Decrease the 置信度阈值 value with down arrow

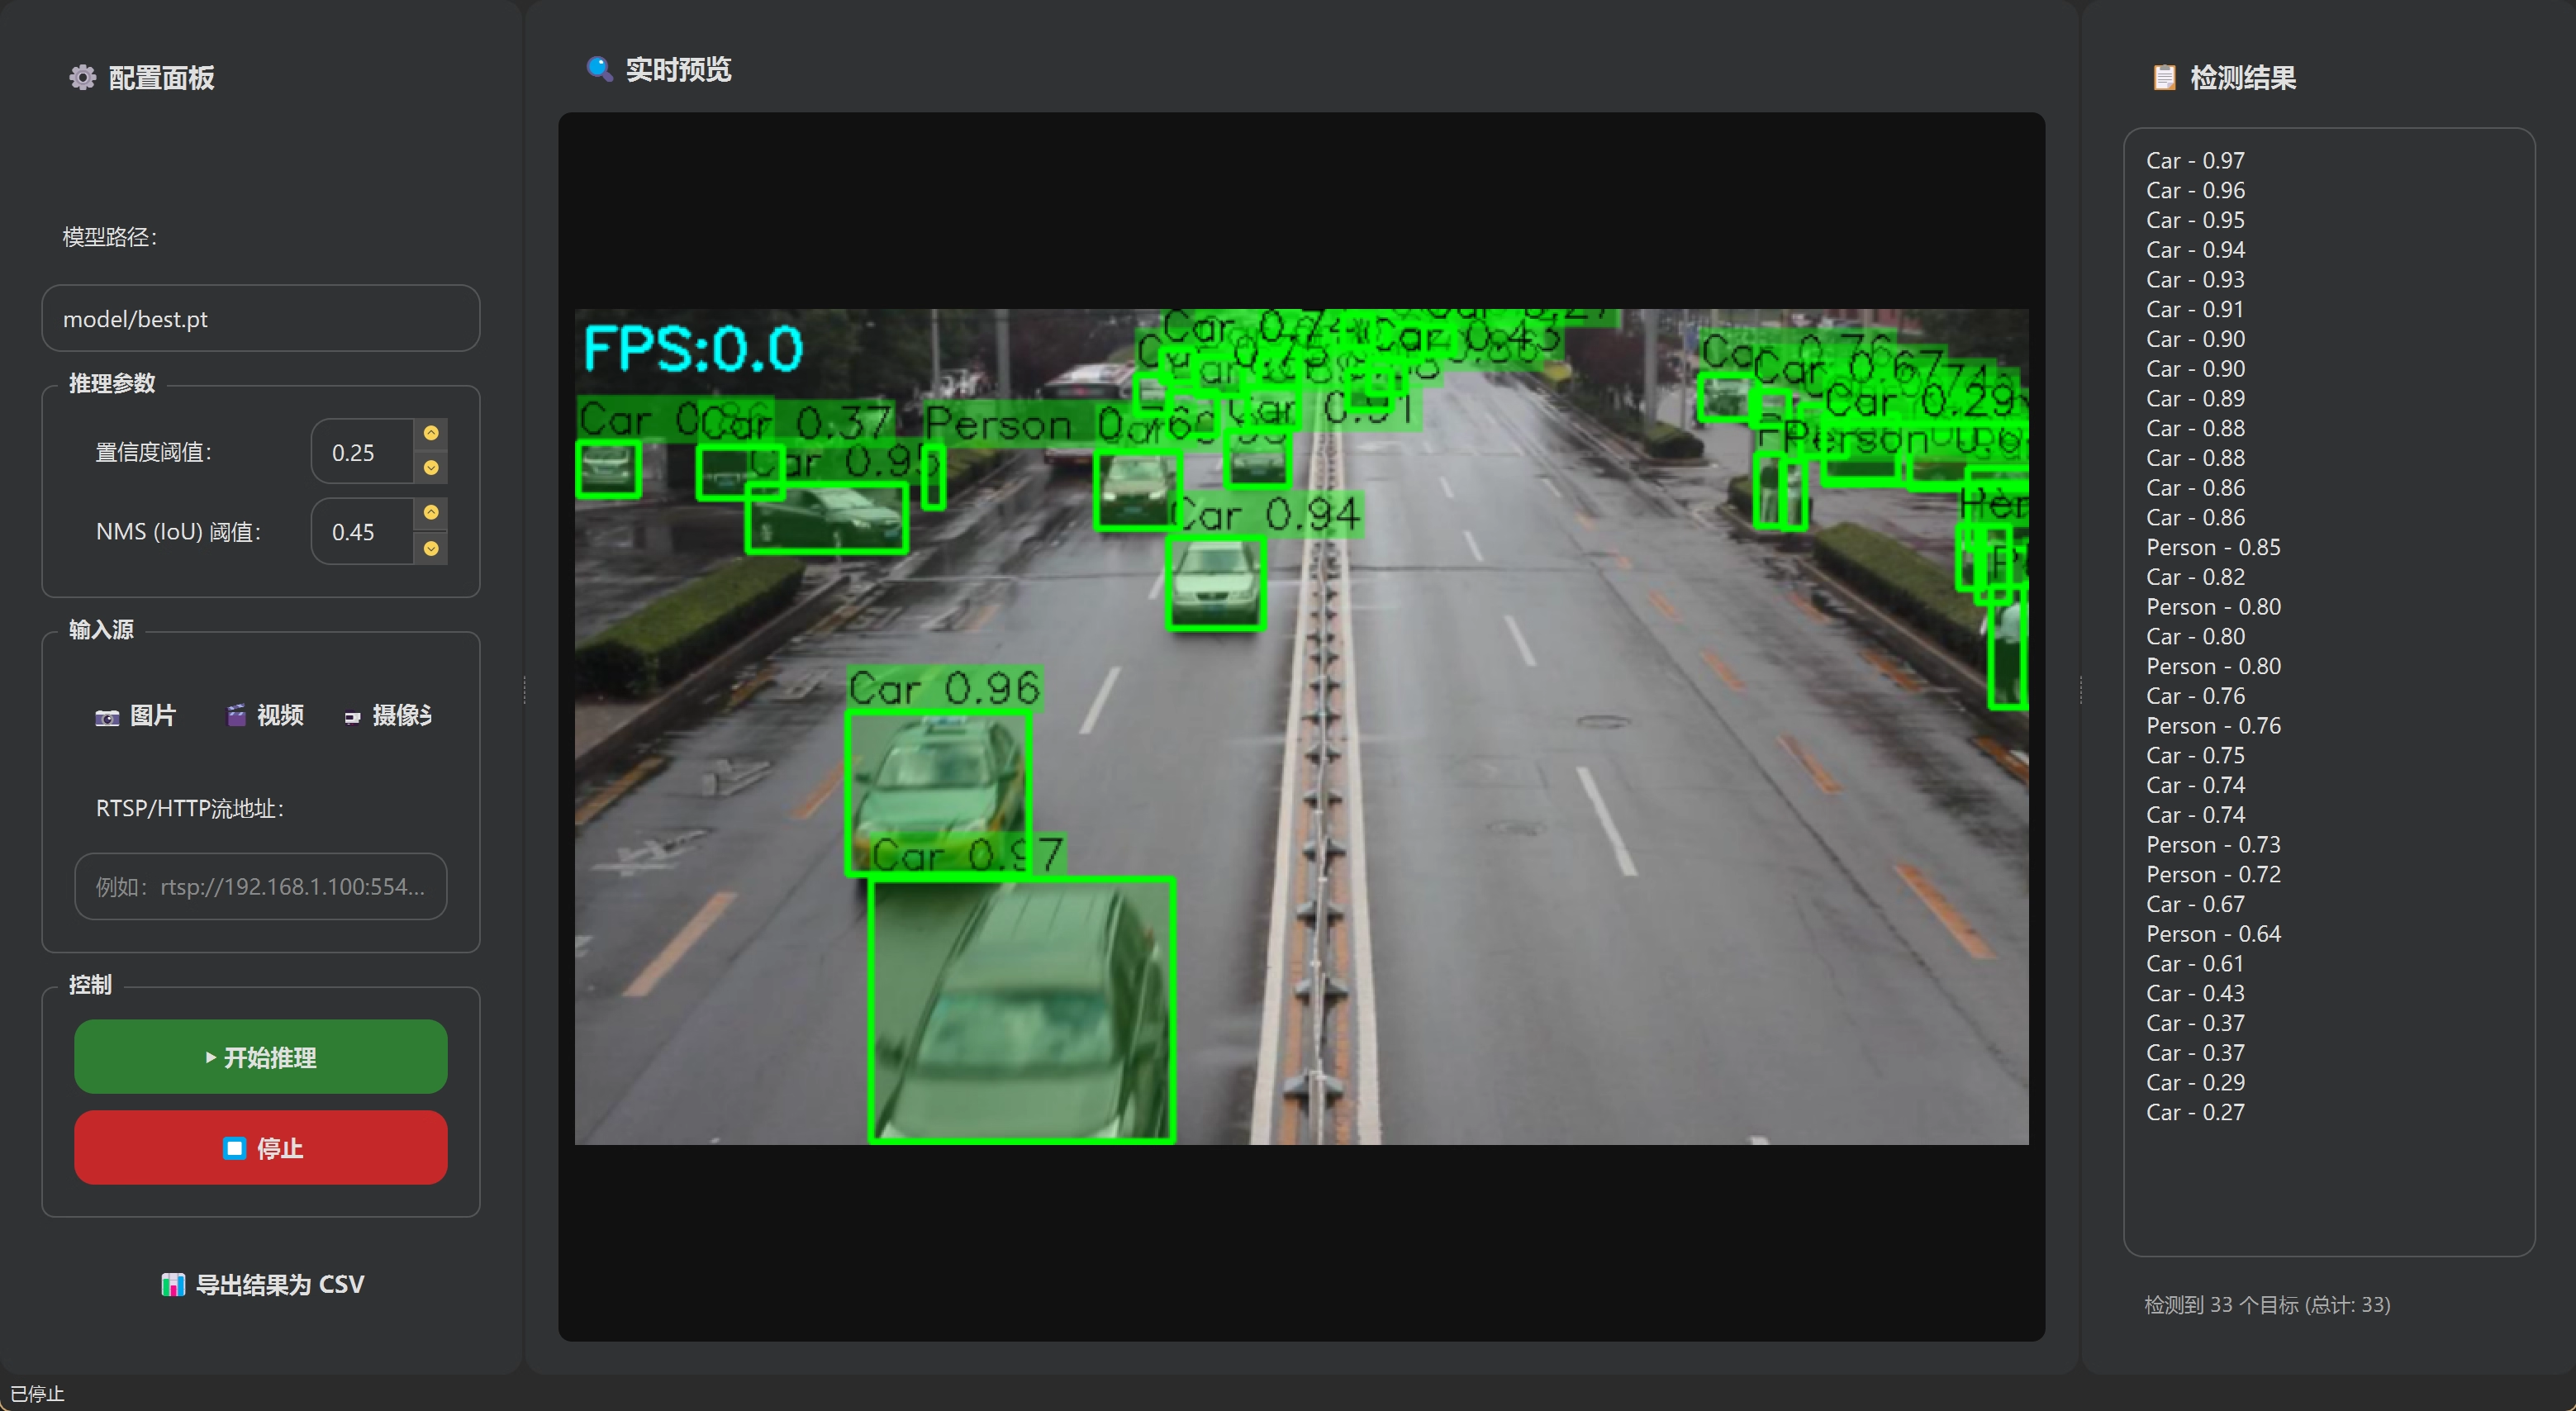[x=431, y=467]
